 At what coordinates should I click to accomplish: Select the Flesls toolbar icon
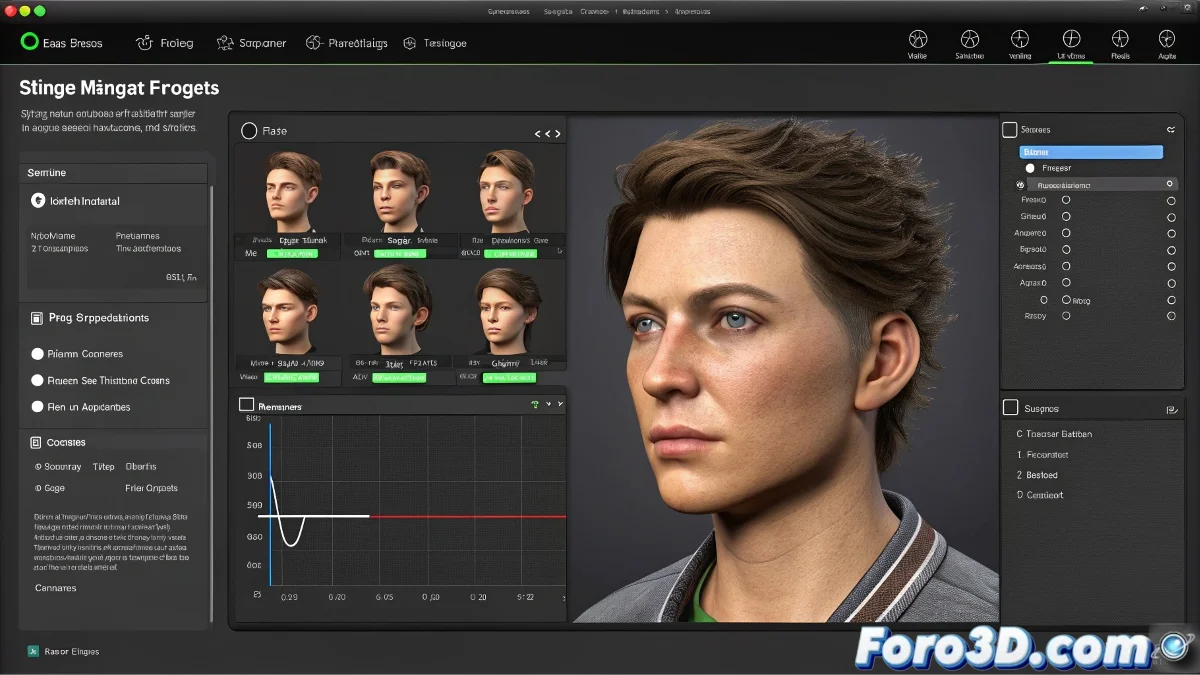[x=1120, y=39]
